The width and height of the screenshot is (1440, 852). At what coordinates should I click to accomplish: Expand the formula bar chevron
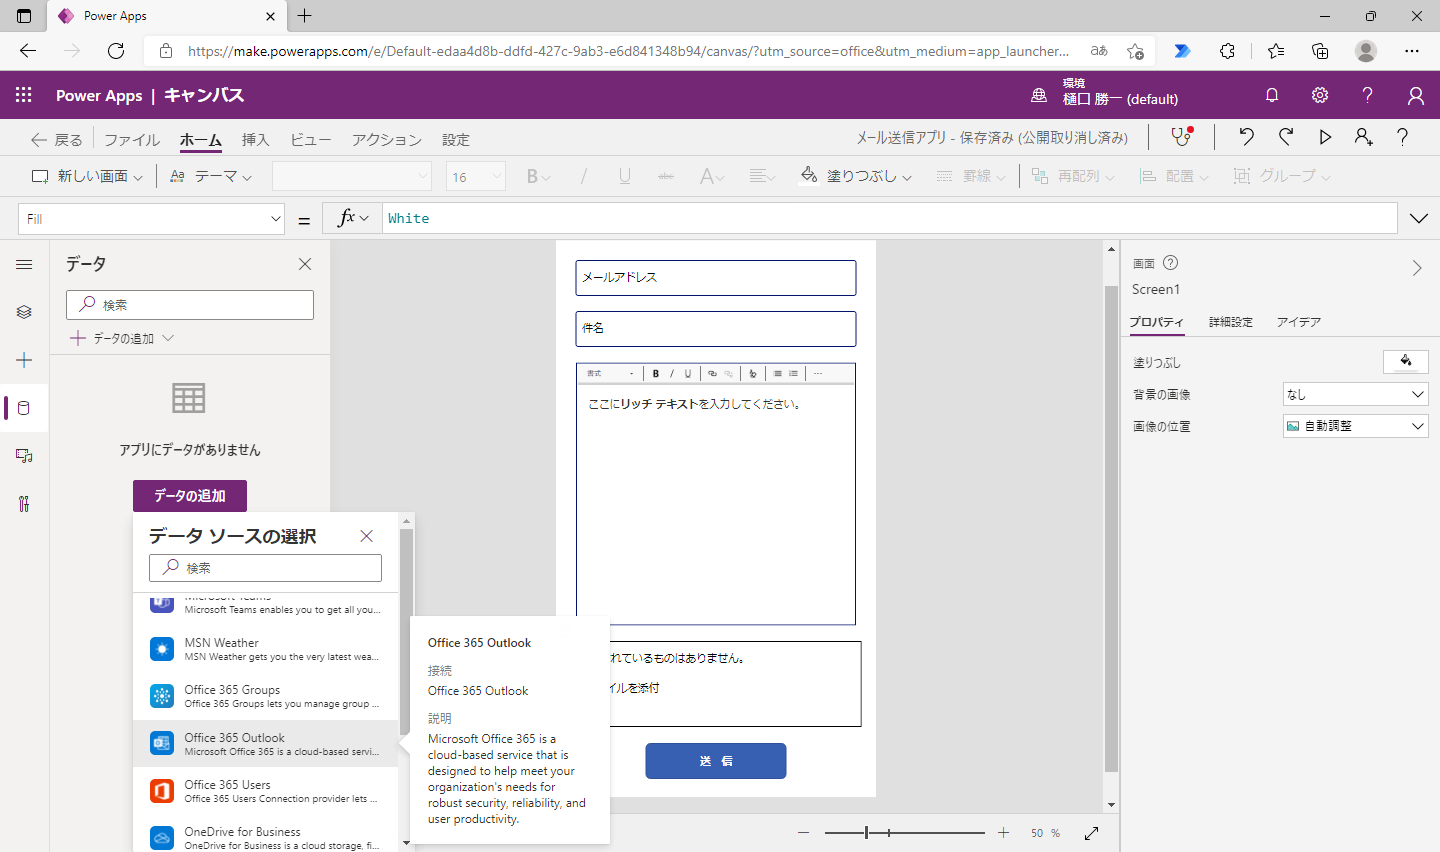1419,218
